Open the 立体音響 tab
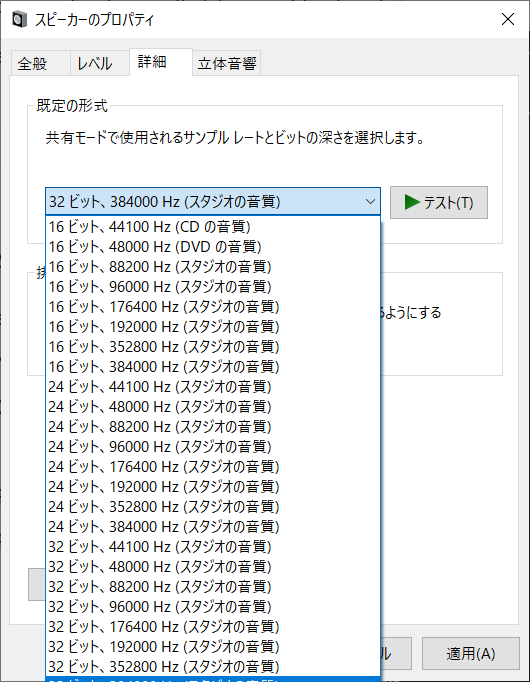530x682 pixels. (227, 64)
